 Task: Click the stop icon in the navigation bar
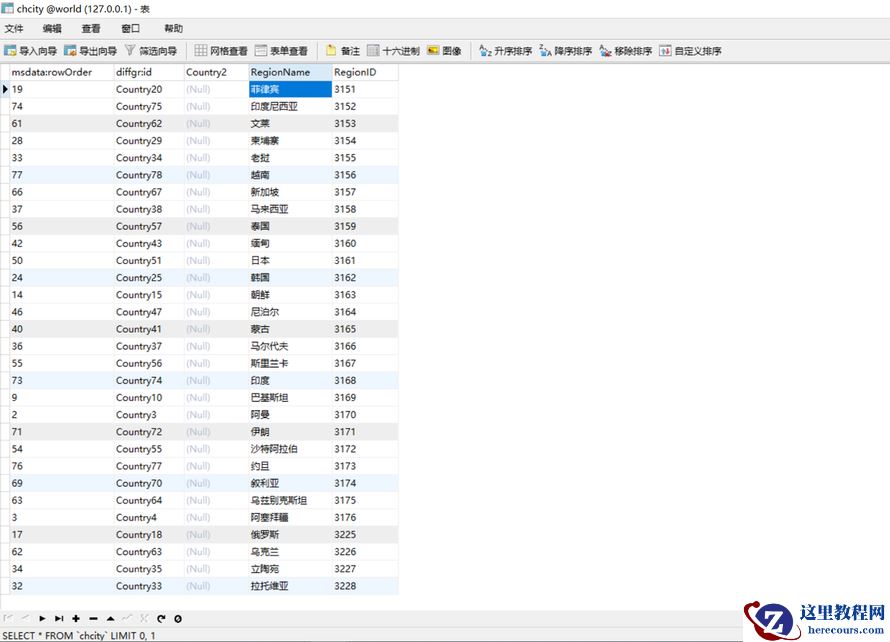(178, 619)
